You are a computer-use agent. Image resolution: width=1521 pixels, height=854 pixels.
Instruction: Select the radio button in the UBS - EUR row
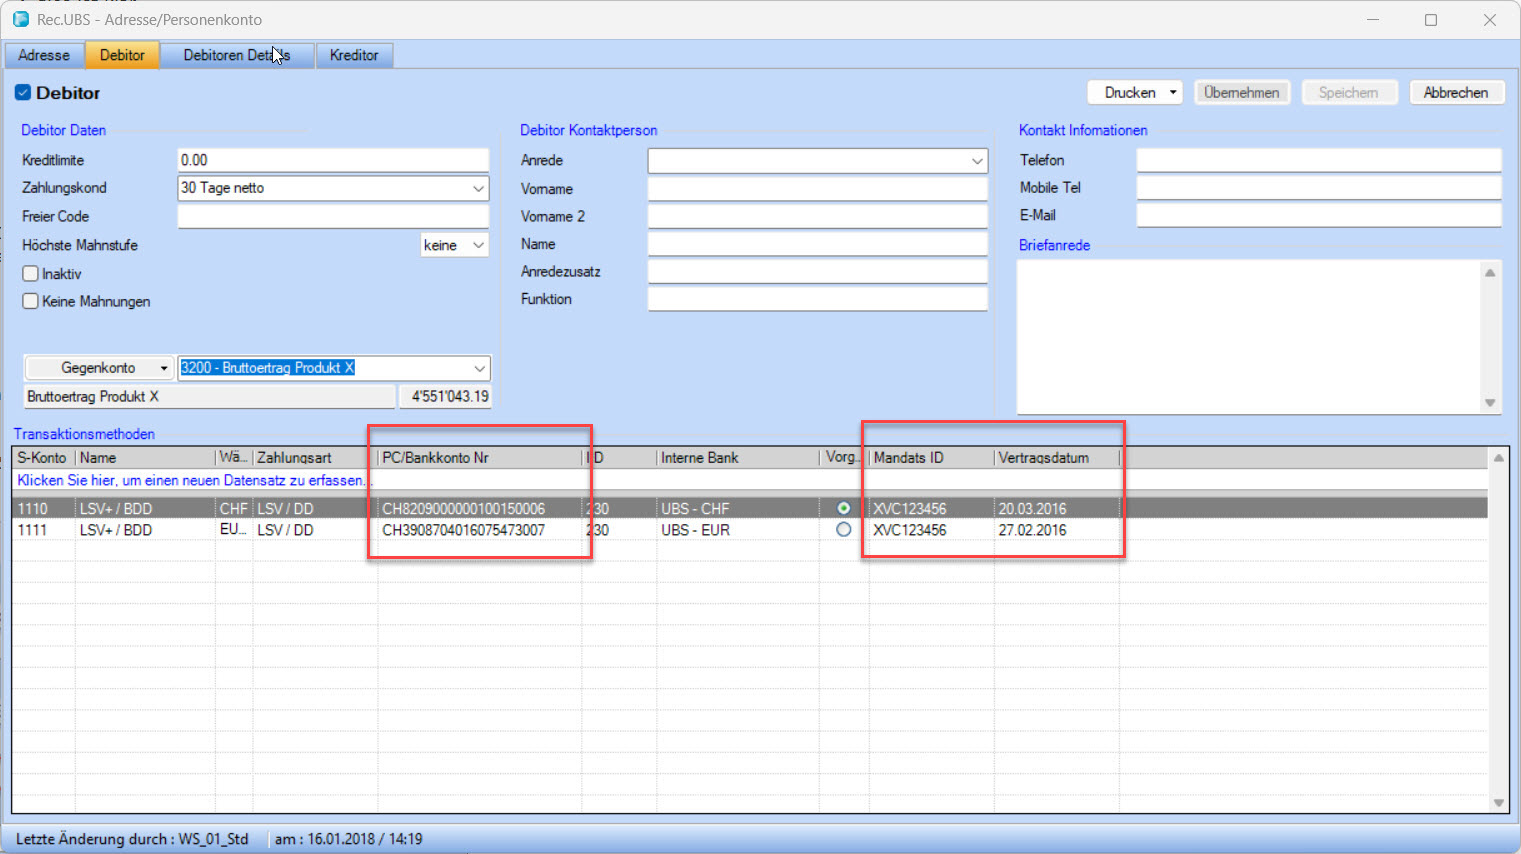pos(843,530)
